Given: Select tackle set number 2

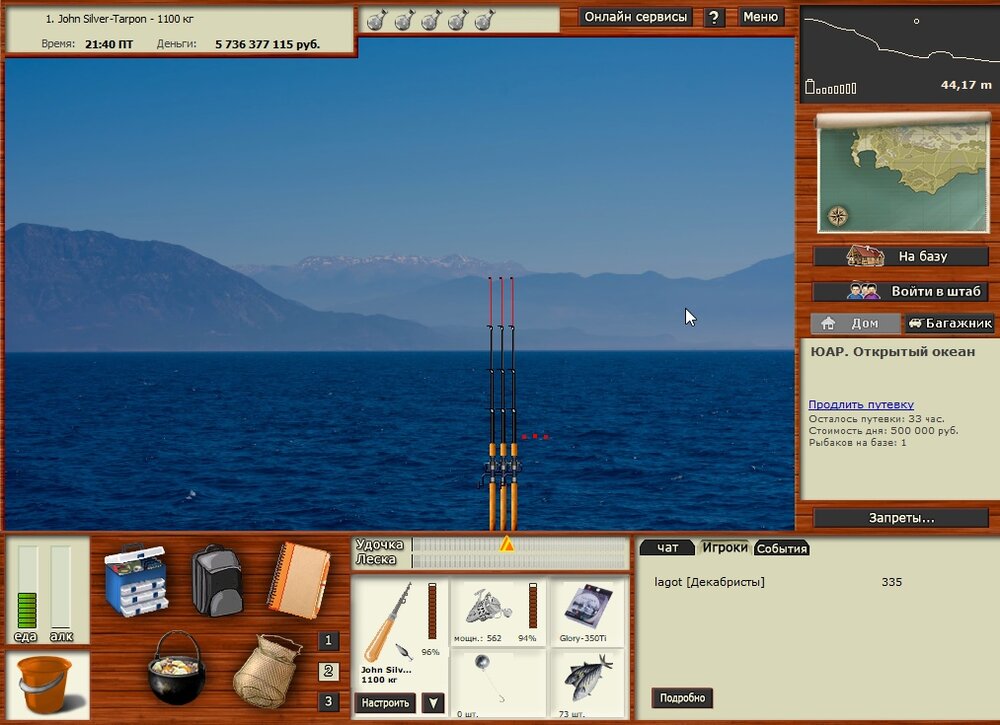Looking at the screenshot, I should point(328,671).
